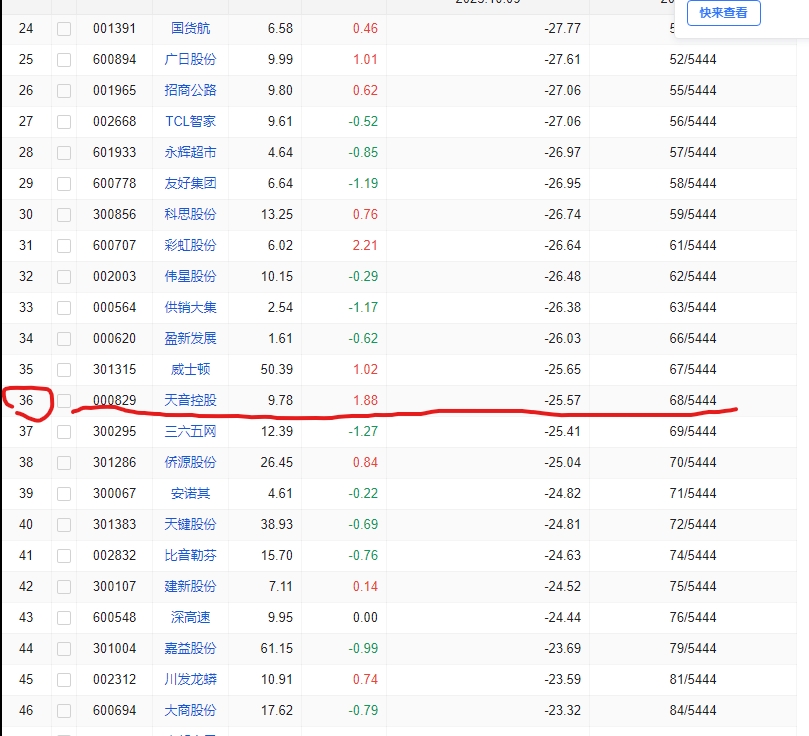
Task: Select the checkbox for 天音控股
Action: point(64,401)
